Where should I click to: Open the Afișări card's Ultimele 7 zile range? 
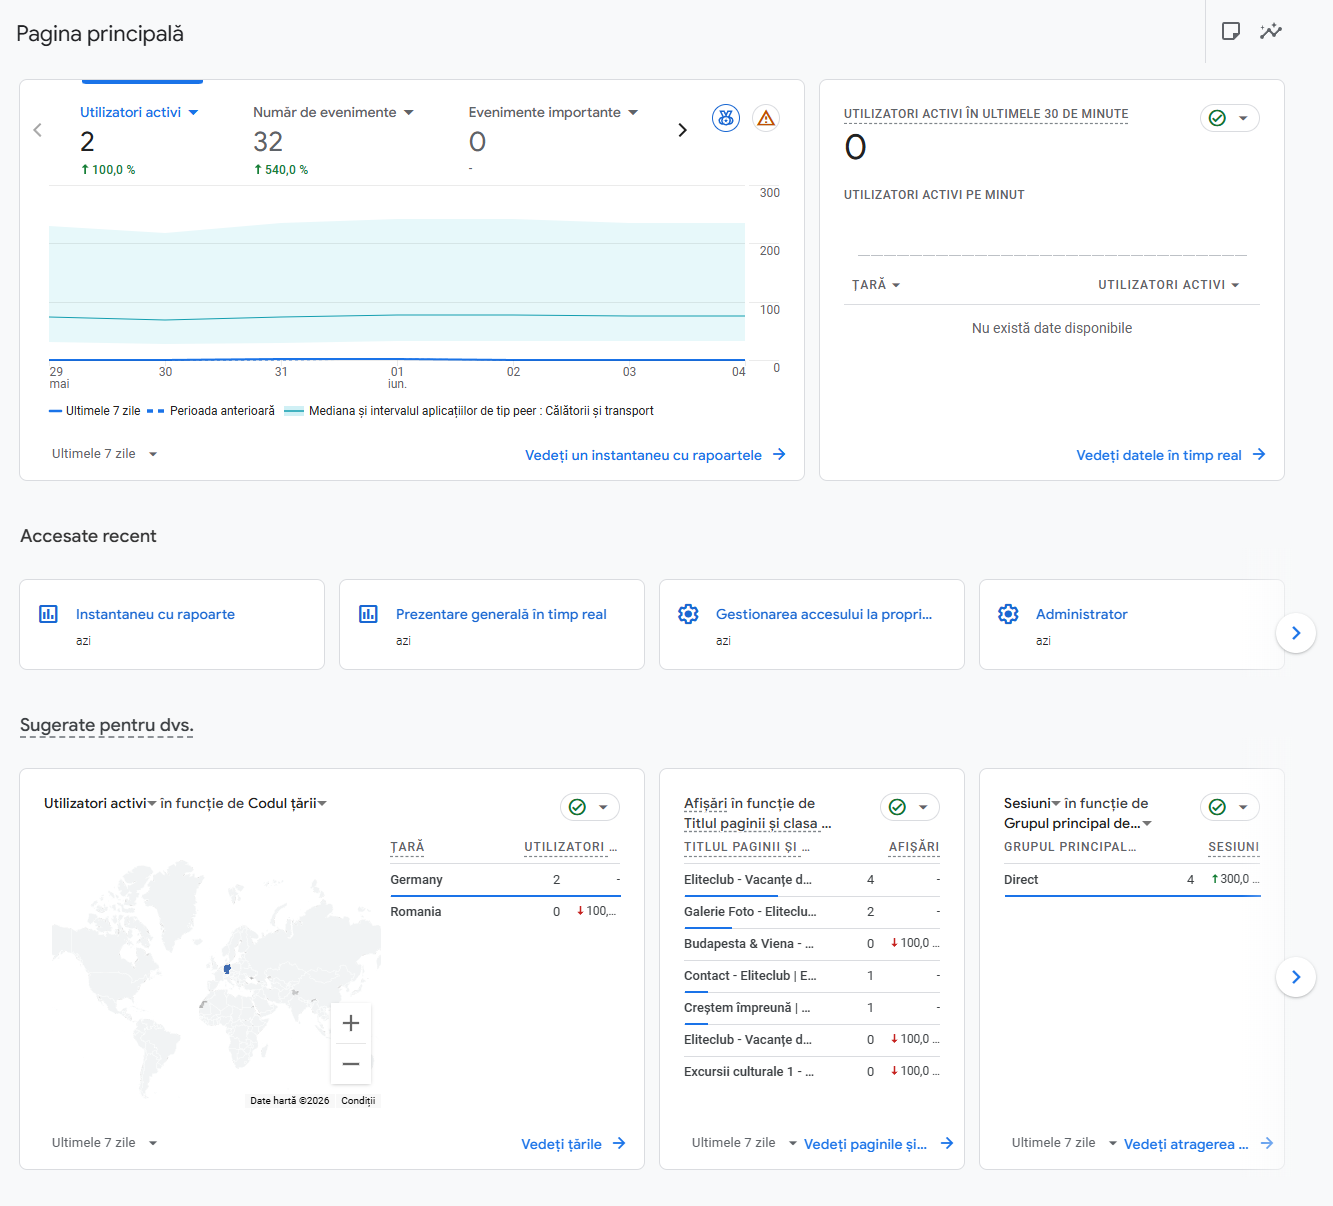coord(744,1143)
